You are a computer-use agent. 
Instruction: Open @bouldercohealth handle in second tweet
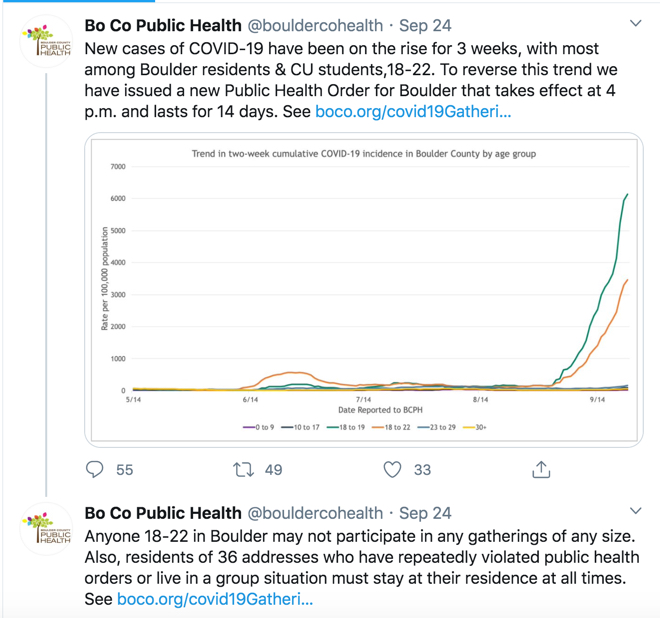pos(315,513)
